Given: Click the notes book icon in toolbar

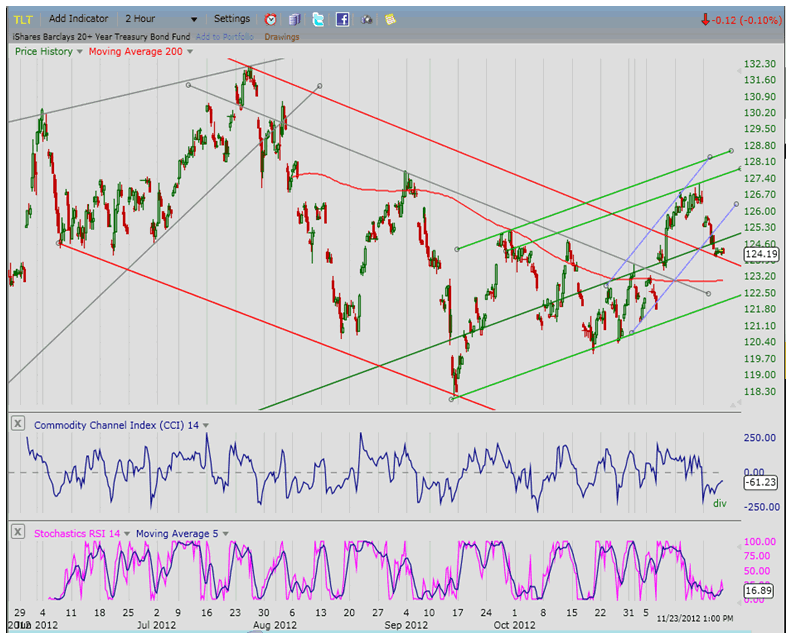Looking at the screenshot, I should tap(294, 19).
